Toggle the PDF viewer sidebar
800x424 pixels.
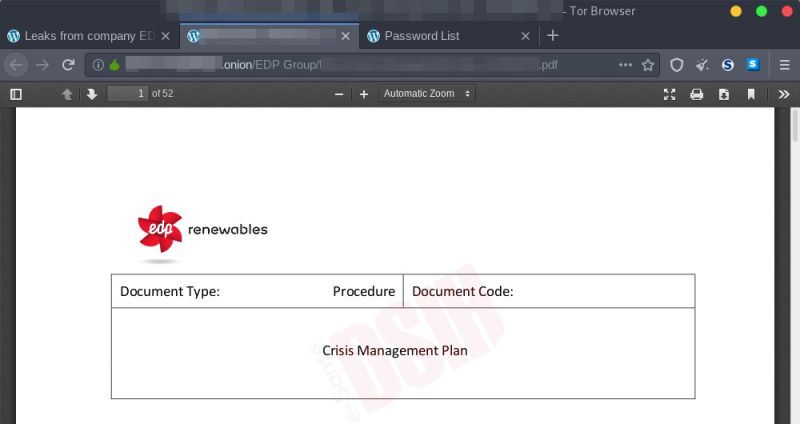[x=16, y=94]
